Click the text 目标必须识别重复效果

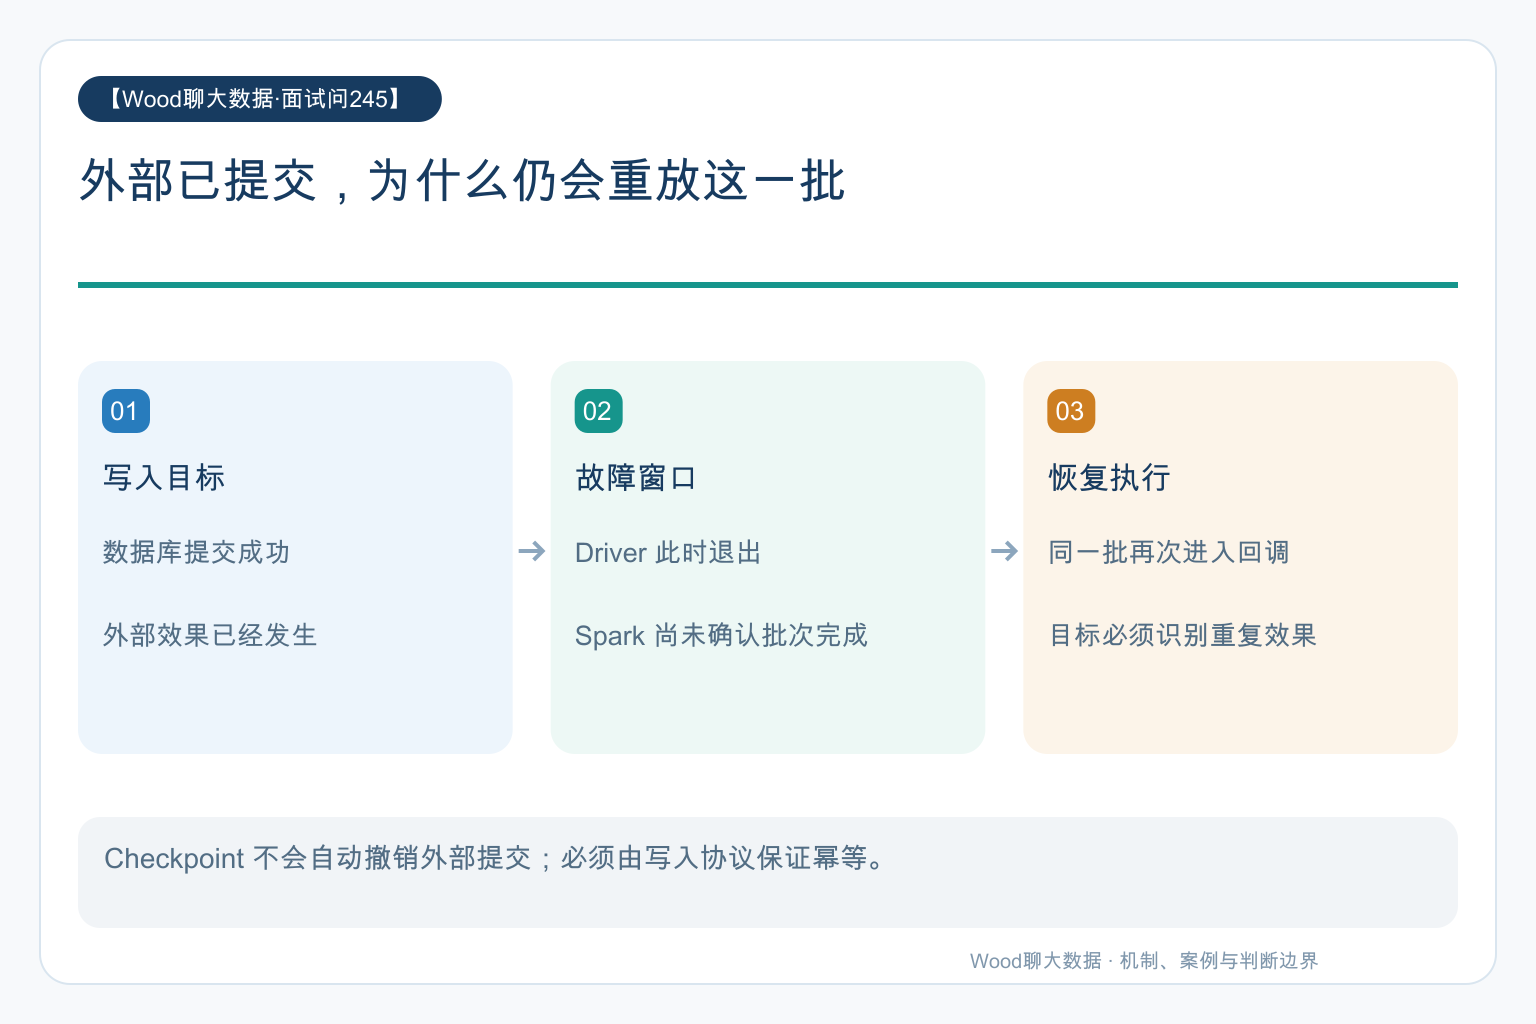pos(1182,635)
